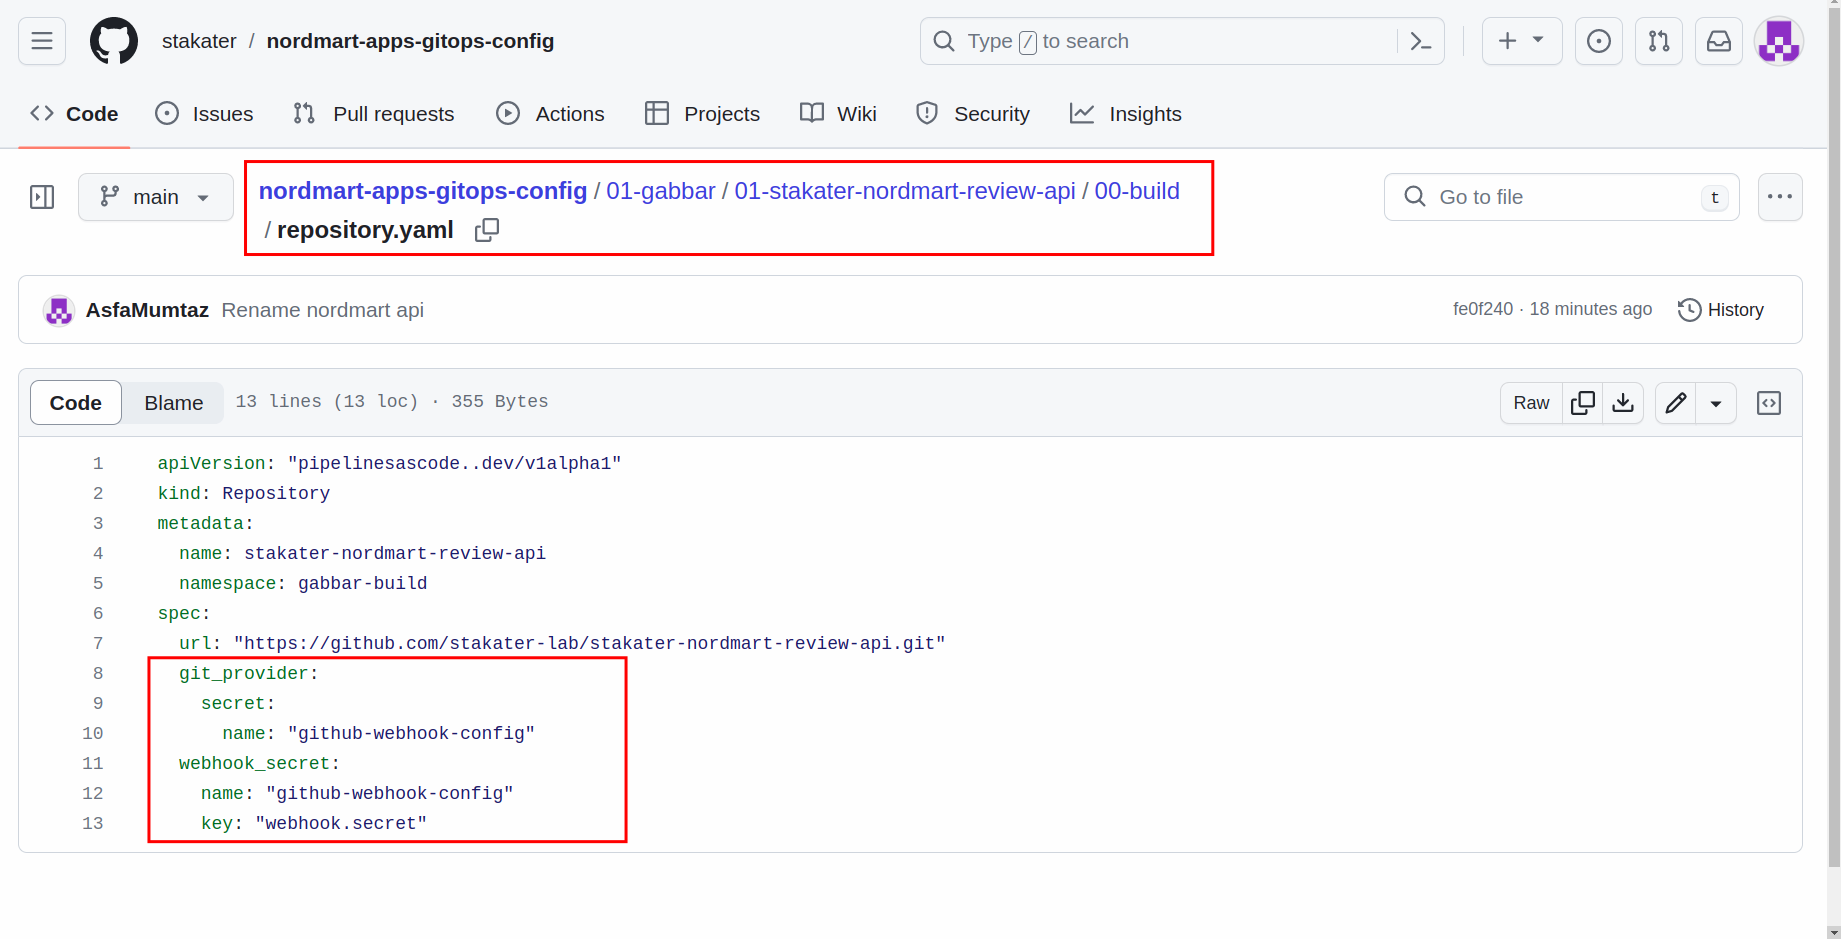Switch to Code view toggle

(x=76, y=403)
